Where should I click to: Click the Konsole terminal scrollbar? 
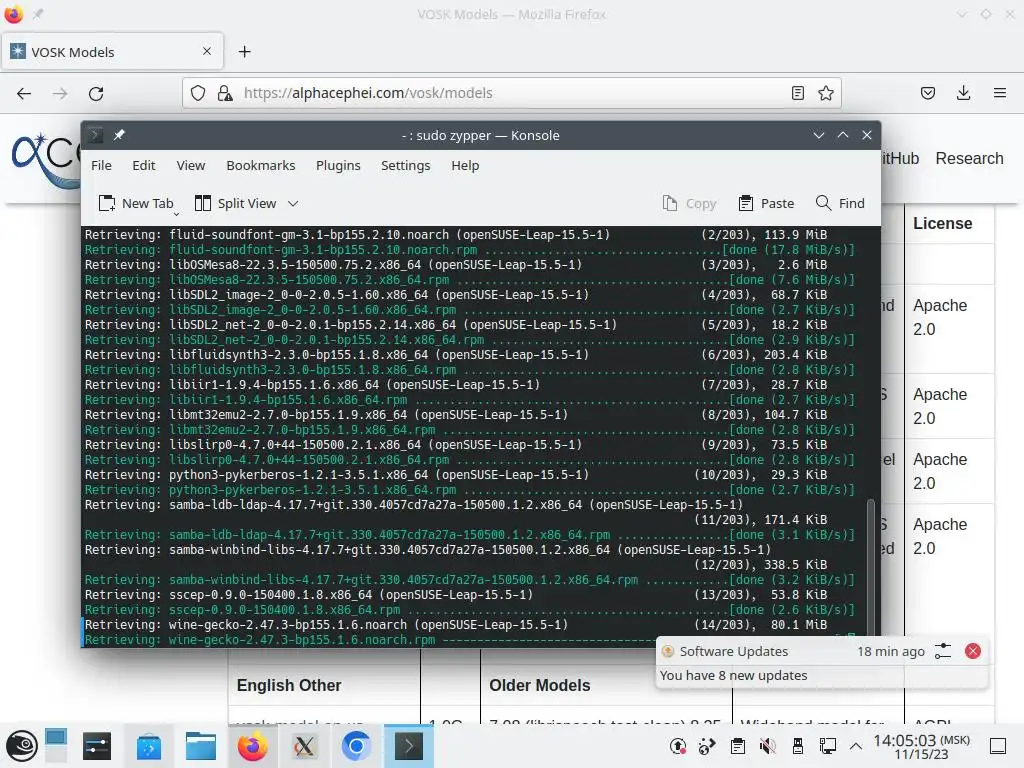870,568
